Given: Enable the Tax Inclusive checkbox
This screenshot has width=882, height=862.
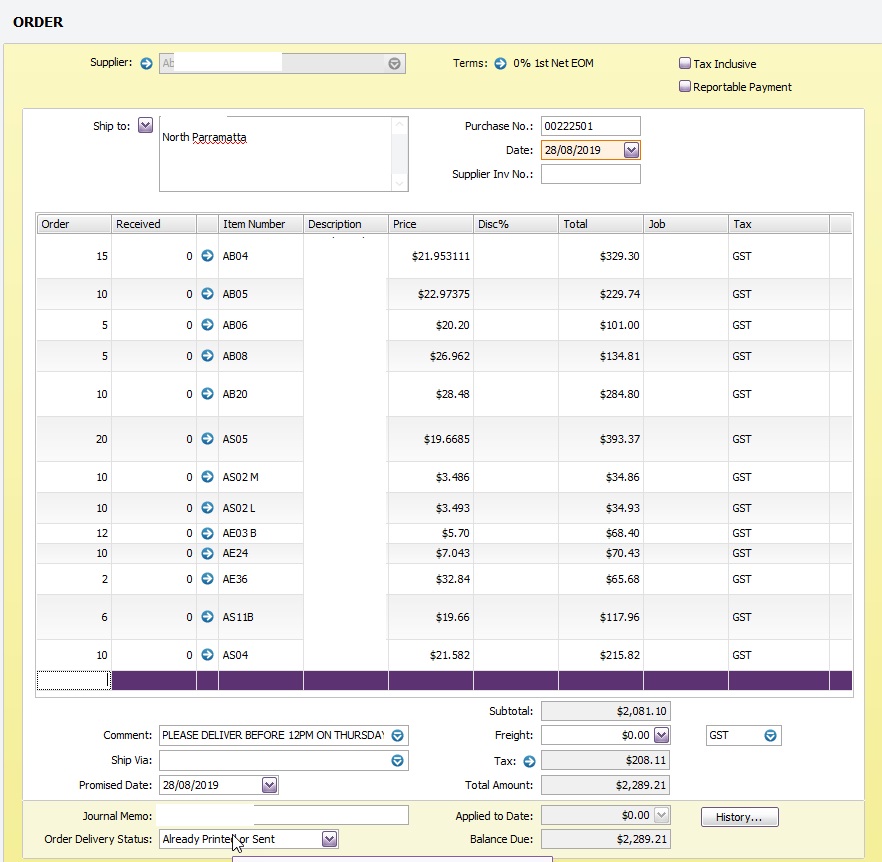Looking at the screenshot, I should 685,63.
